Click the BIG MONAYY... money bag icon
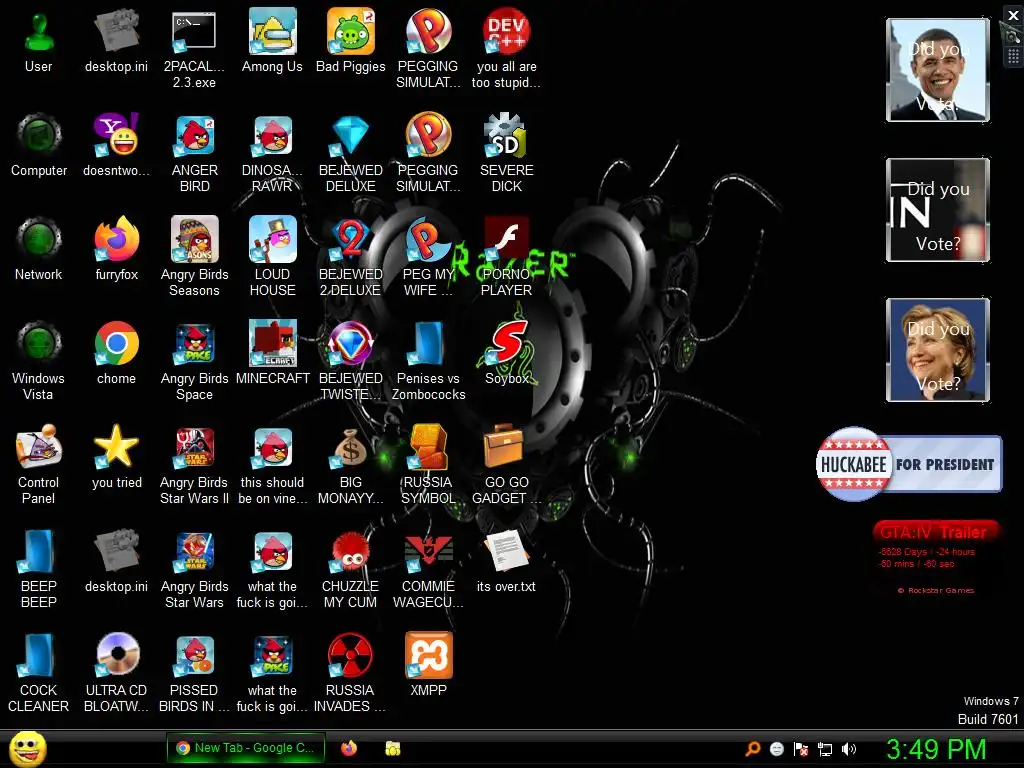Screen dimensions: 1024x768 point(350,465)
